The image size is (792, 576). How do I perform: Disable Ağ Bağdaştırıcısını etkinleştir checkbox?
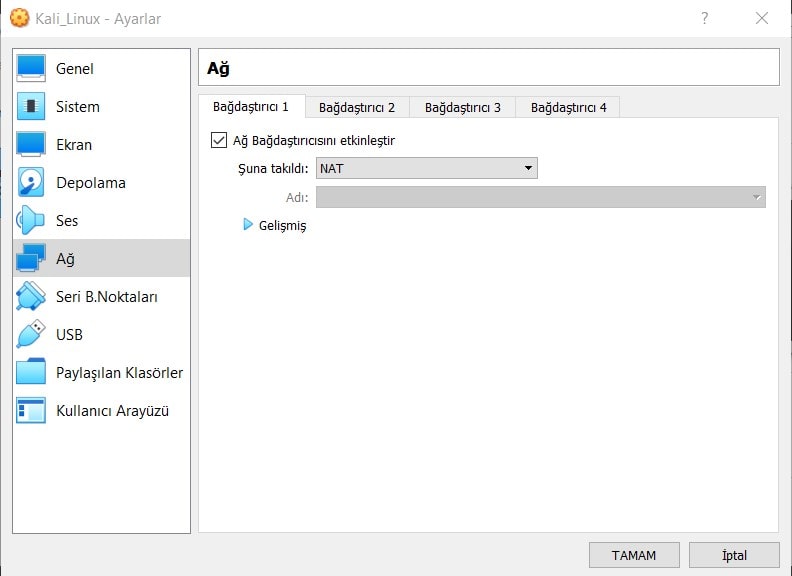(x=219, y=140)
